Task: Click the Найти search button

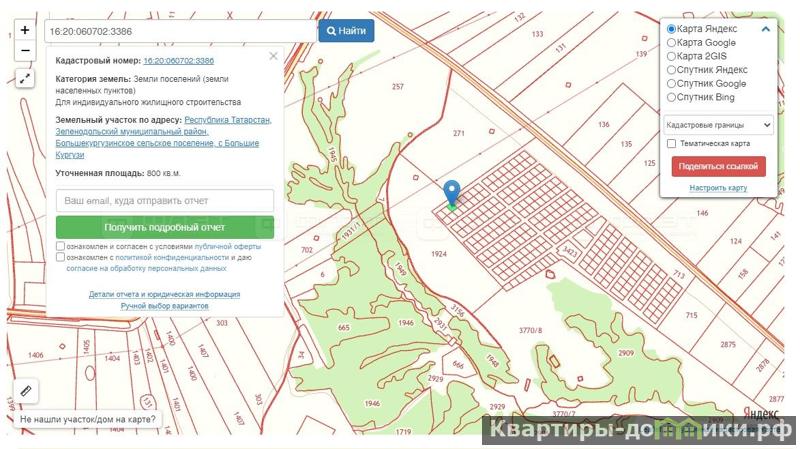Action: click(346, 31)
